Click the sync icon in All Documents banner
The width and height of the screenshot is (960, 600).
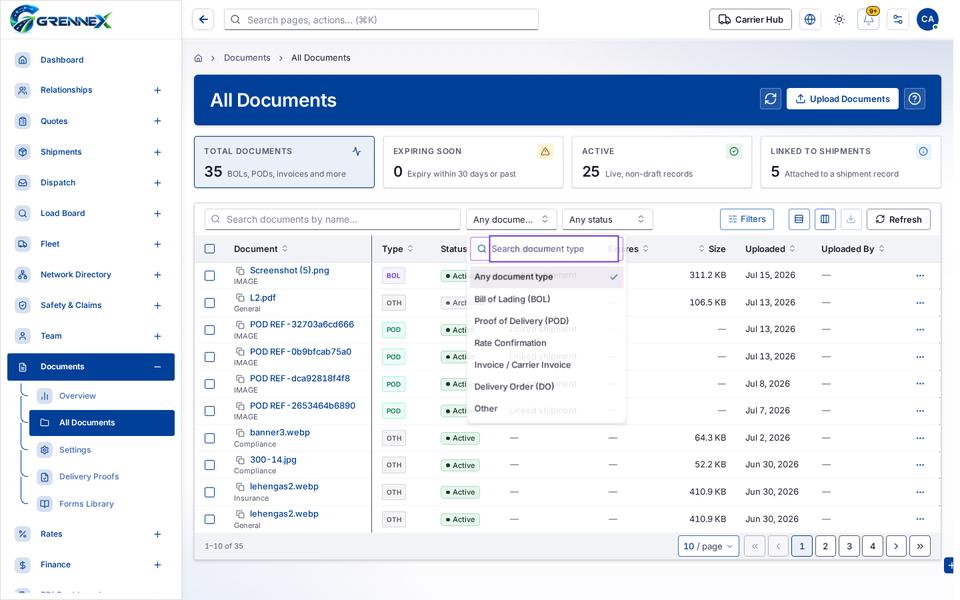[x=770, y=99]
